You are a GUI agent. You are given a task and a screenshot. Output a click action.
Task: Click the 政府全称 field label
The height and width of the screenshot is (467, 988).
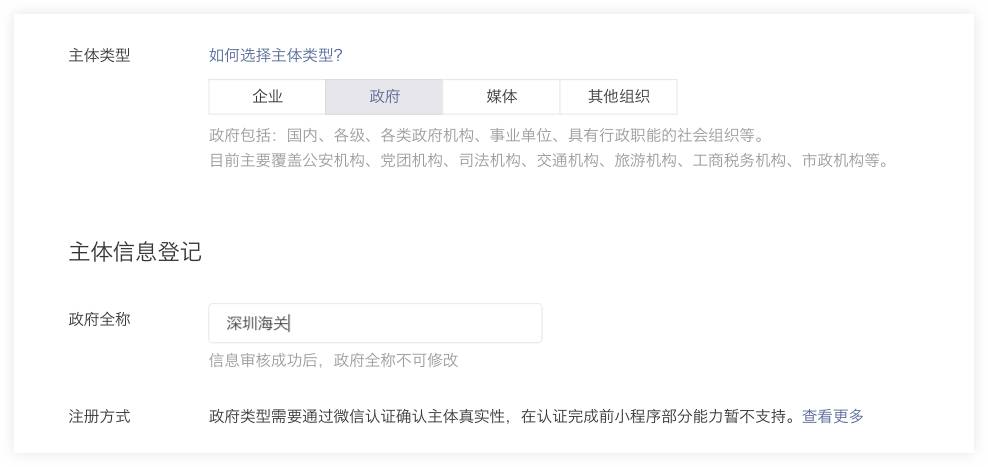tap(99, 320)
